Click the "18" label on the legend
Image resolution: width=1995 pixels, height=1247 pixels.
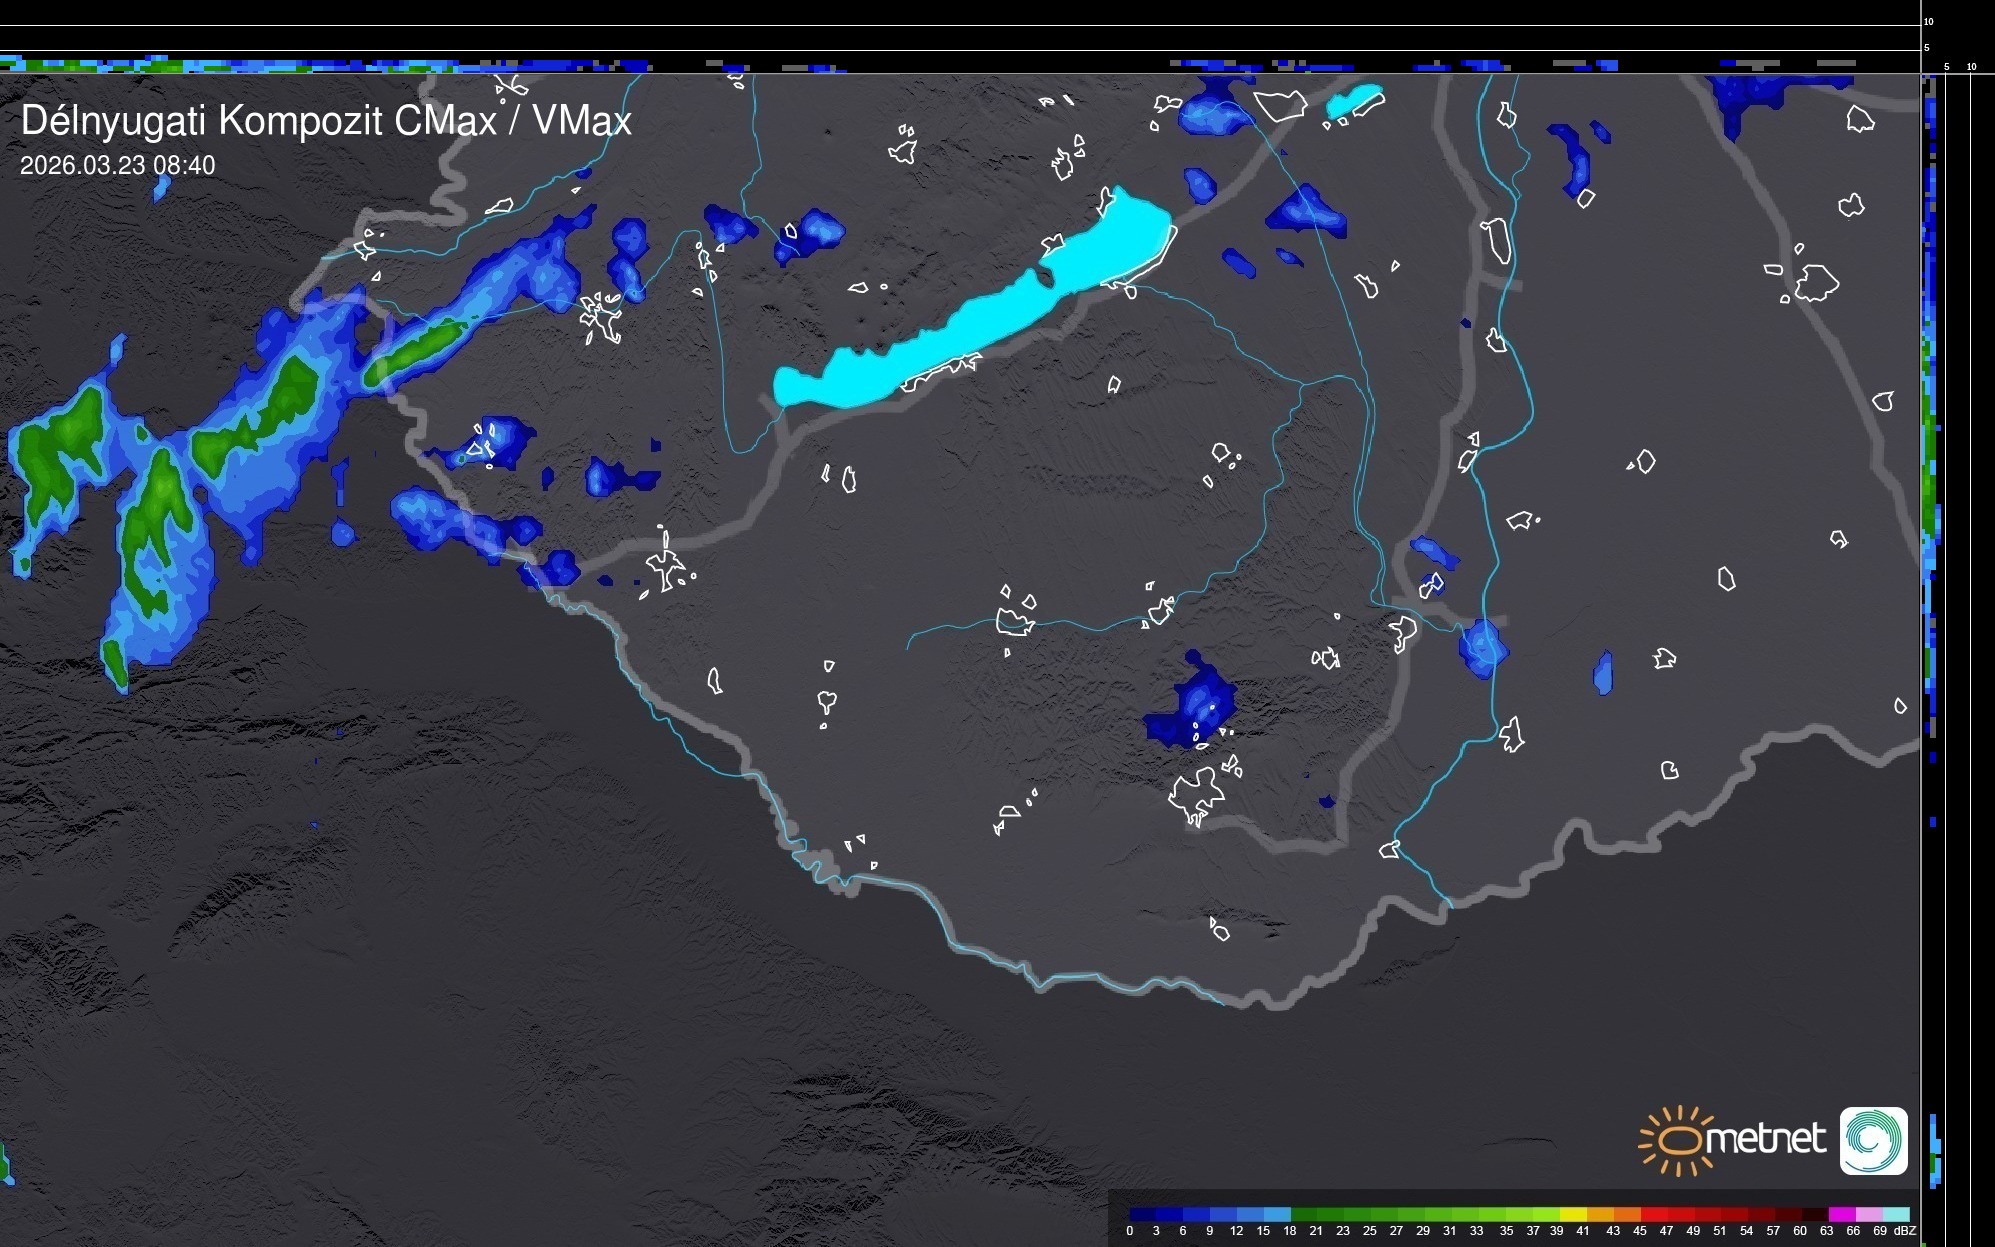pos(1290,1231)
